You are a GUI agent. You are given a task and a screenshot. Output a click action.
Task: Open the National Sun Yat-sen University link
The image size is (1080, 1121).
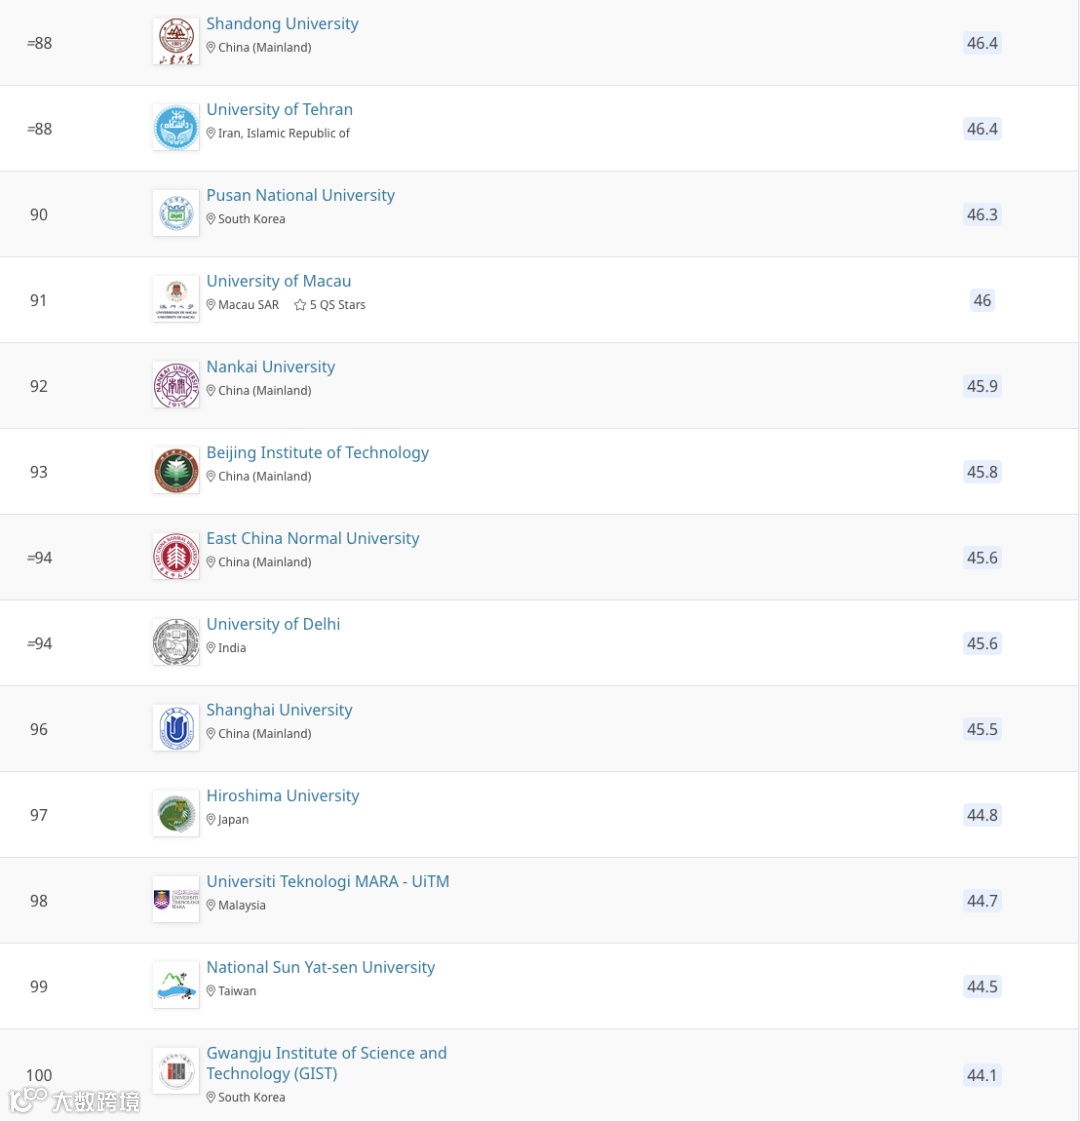pyautogui.click(x=320, y=968)
